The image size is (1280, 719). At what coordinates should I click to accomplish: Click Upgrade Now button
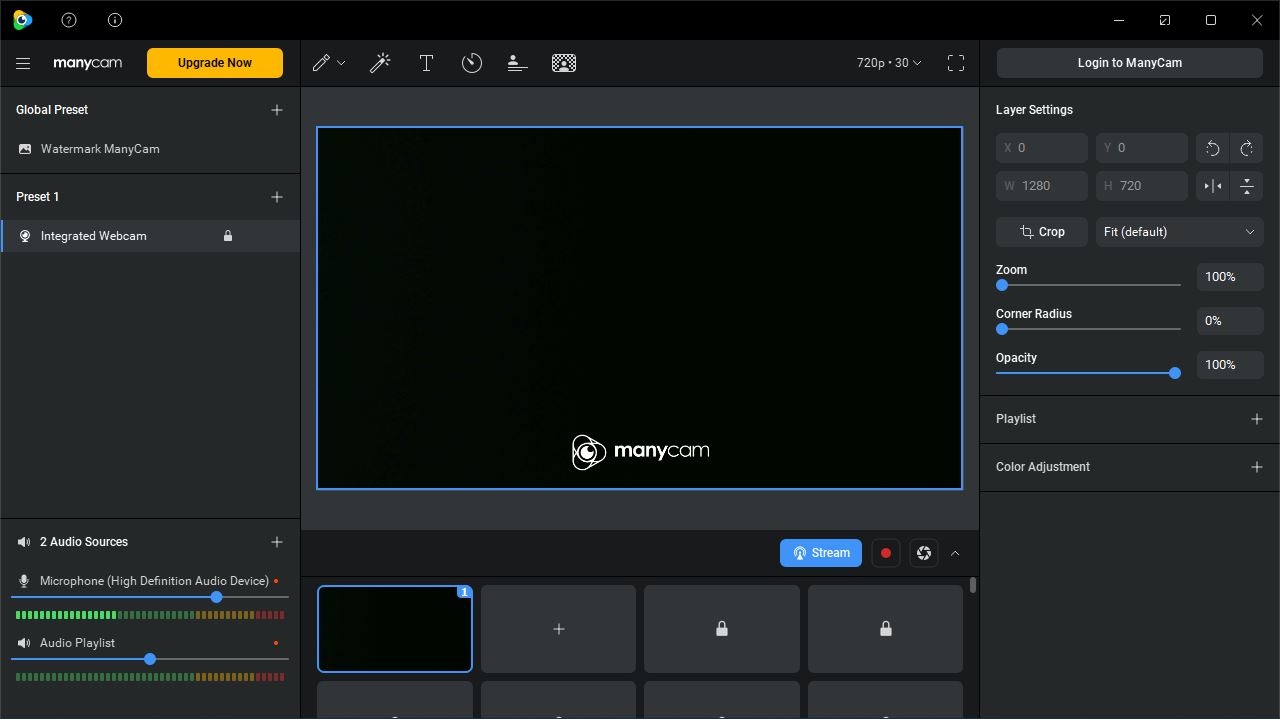(x=215, y=63)
